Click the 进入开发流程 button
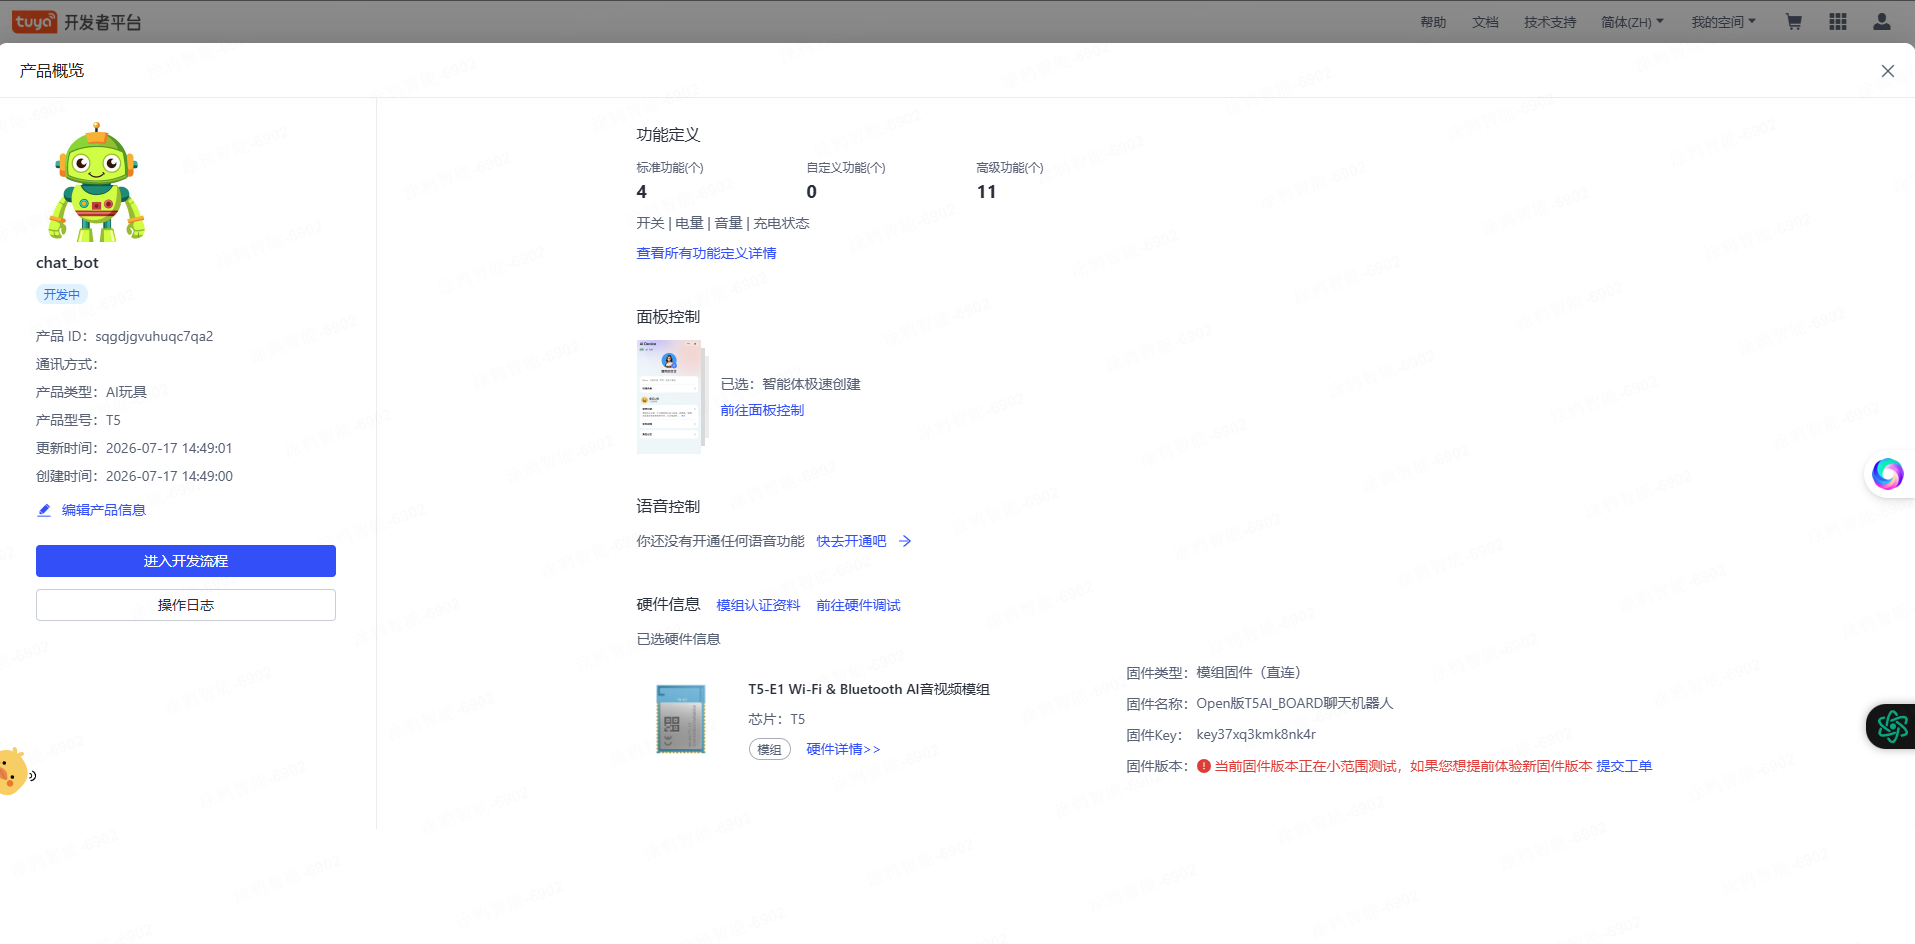This screenshot has height=944, width=1915. coord(186,561)
